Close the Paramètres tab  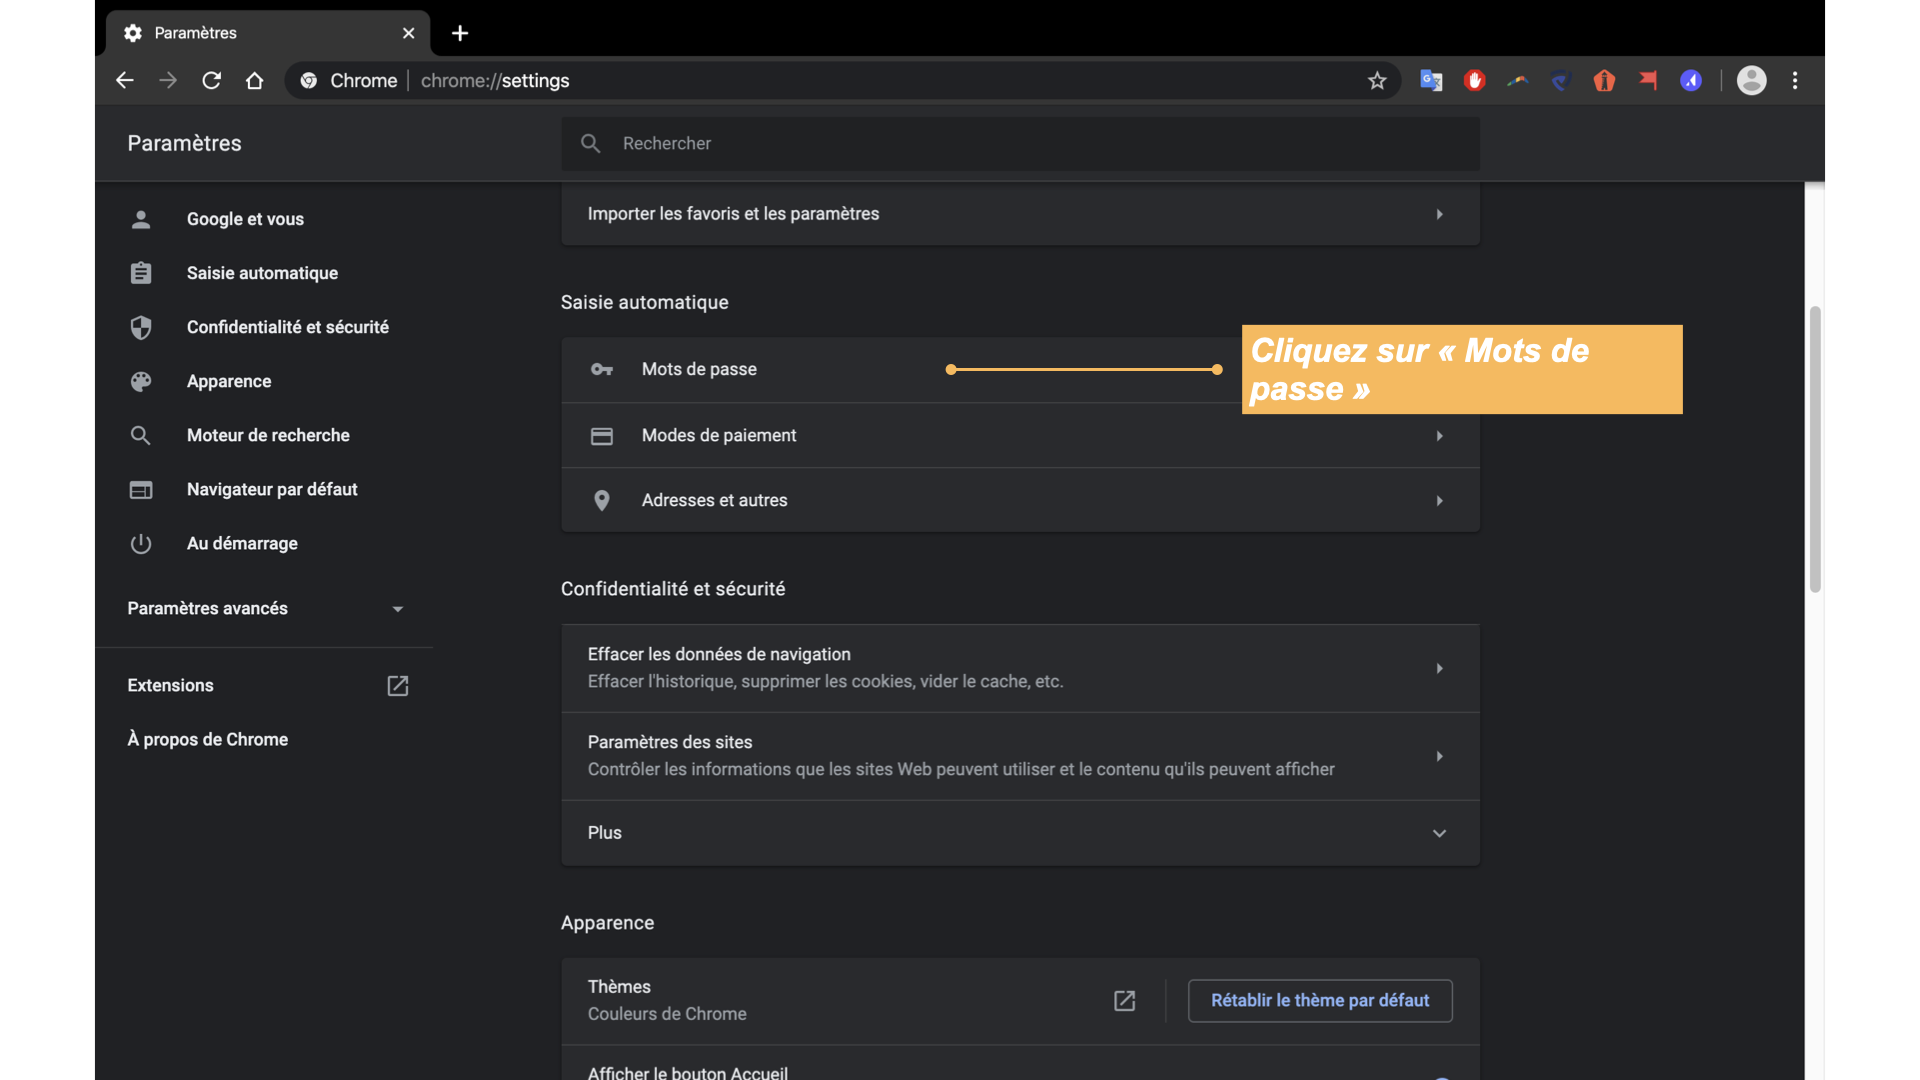[x=408, y=33]
